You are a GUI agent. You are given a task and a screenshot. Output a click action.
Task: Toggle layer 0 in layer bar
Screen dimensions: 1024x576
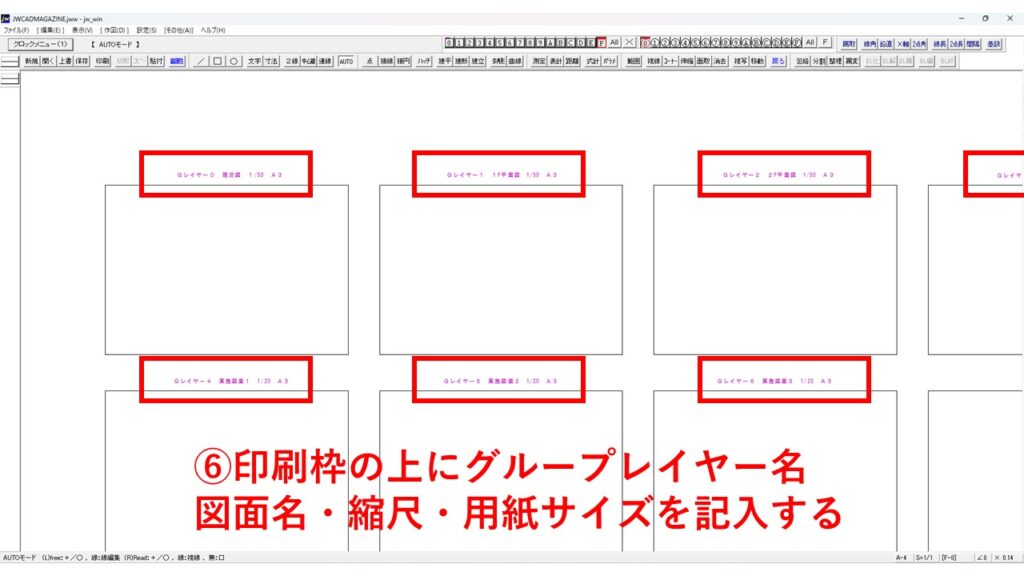pos(450,43)
